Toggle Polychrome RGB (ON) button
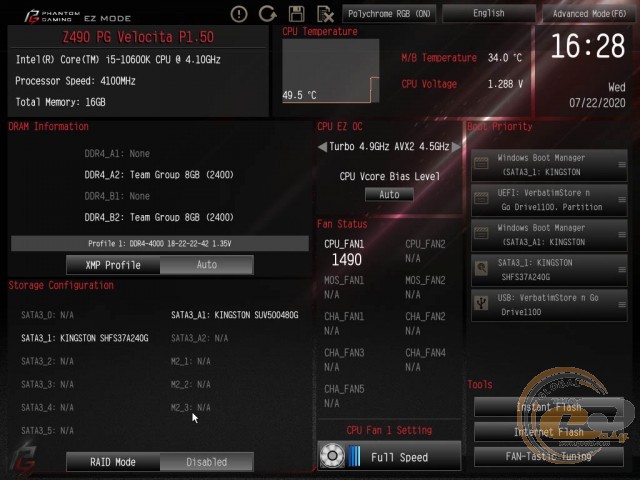 [x=389, y=14]
